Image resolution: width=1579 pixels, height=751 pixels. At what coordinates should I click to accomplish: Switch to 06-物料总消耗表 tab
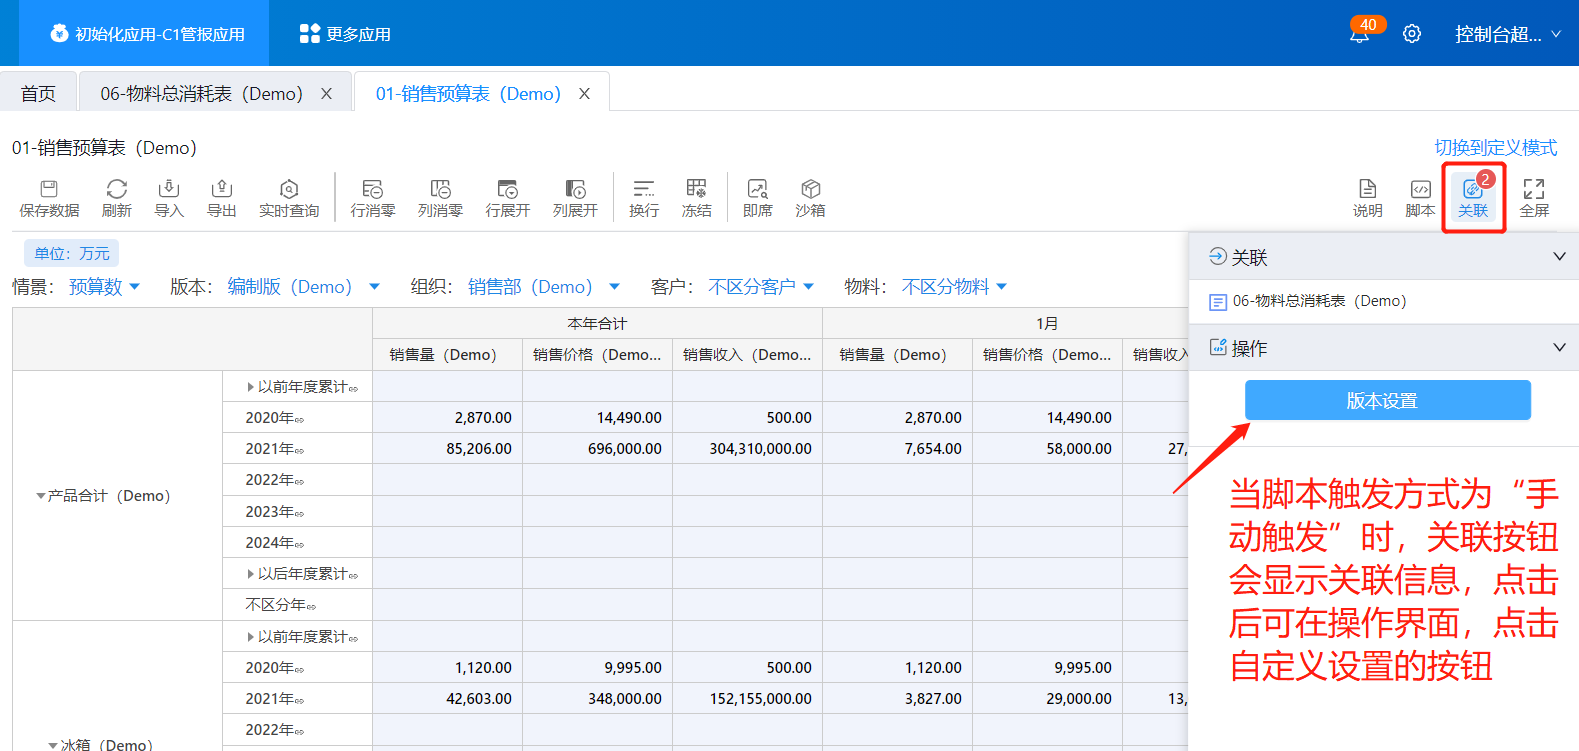coord(201,93)
